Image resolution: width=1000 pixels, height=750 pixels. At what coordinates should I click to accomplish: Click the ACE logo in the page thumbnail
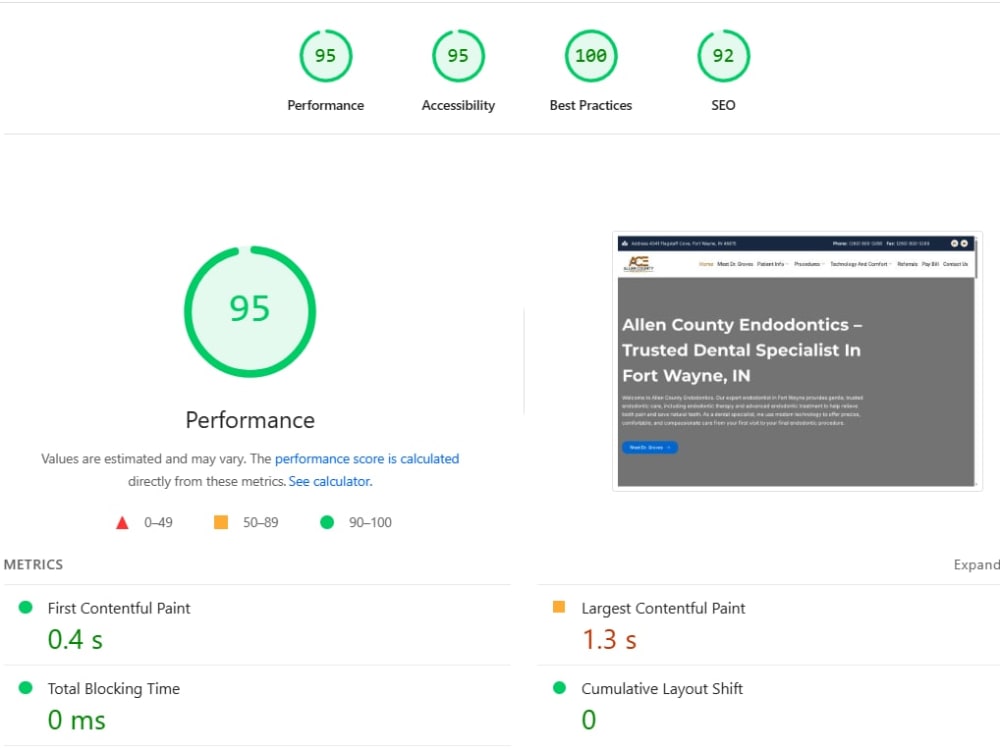(x=638, y=263)
